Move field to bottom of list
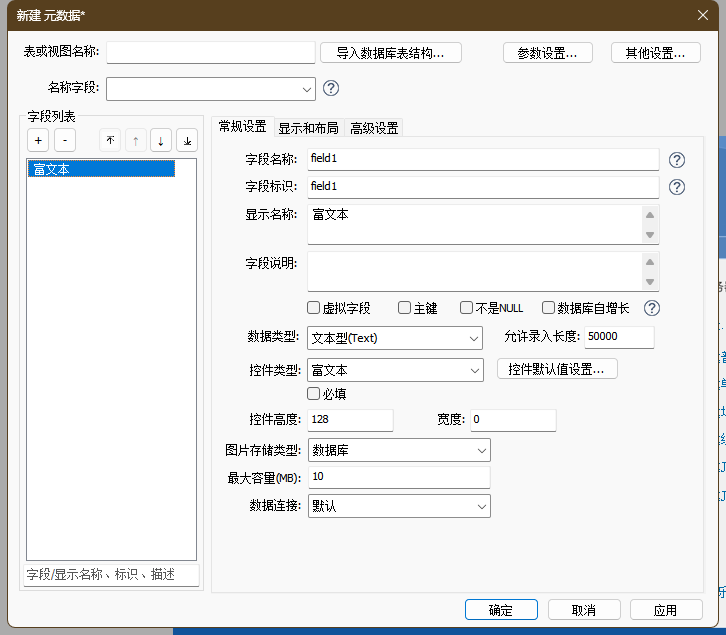This screenshot has height=635, width=726. [x=187, y=141]
